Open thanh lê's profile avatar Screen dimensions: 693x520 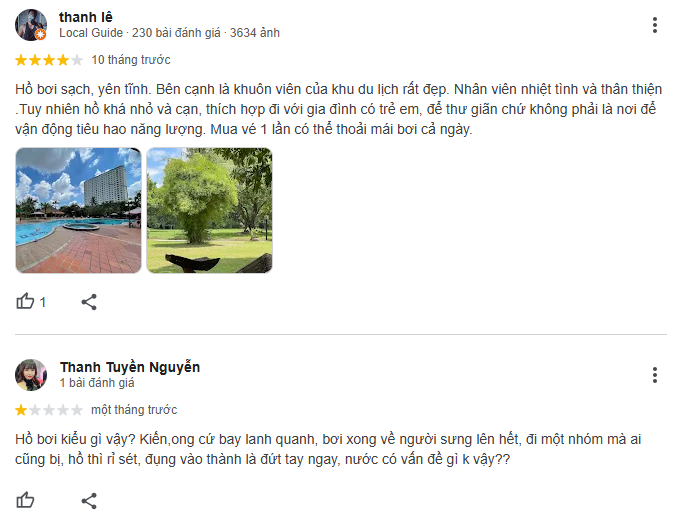pos(31,25)
